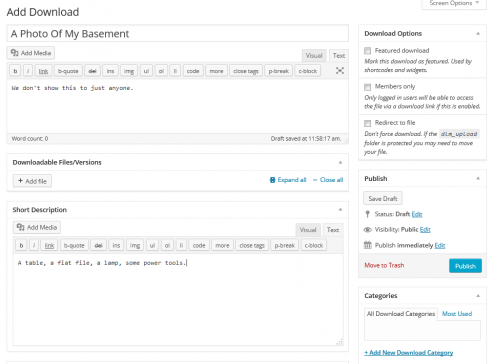Open Most Used categories tab

coord(457,314)
